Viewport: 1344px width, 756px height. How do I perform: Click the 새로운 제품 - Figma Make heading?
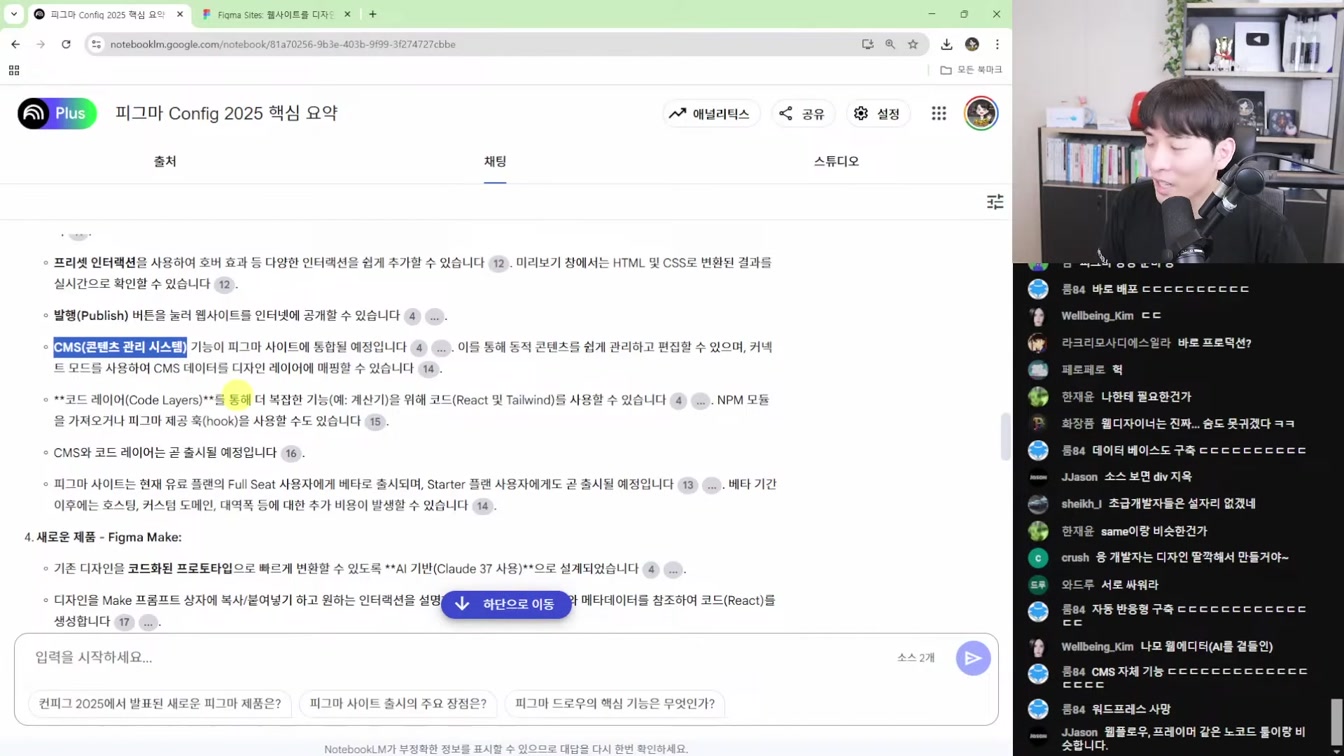pos(109,537)
